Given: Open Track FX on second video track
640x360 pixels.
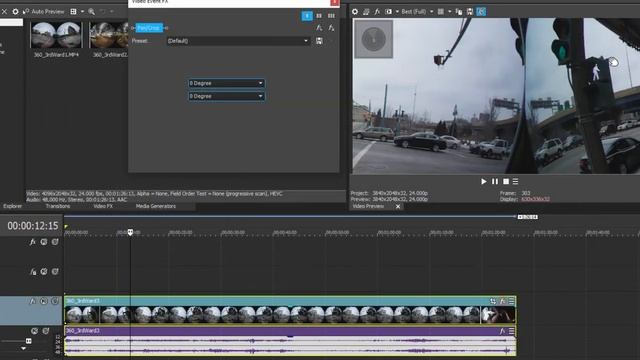Looking at the screenshot, I should [32, 272].
